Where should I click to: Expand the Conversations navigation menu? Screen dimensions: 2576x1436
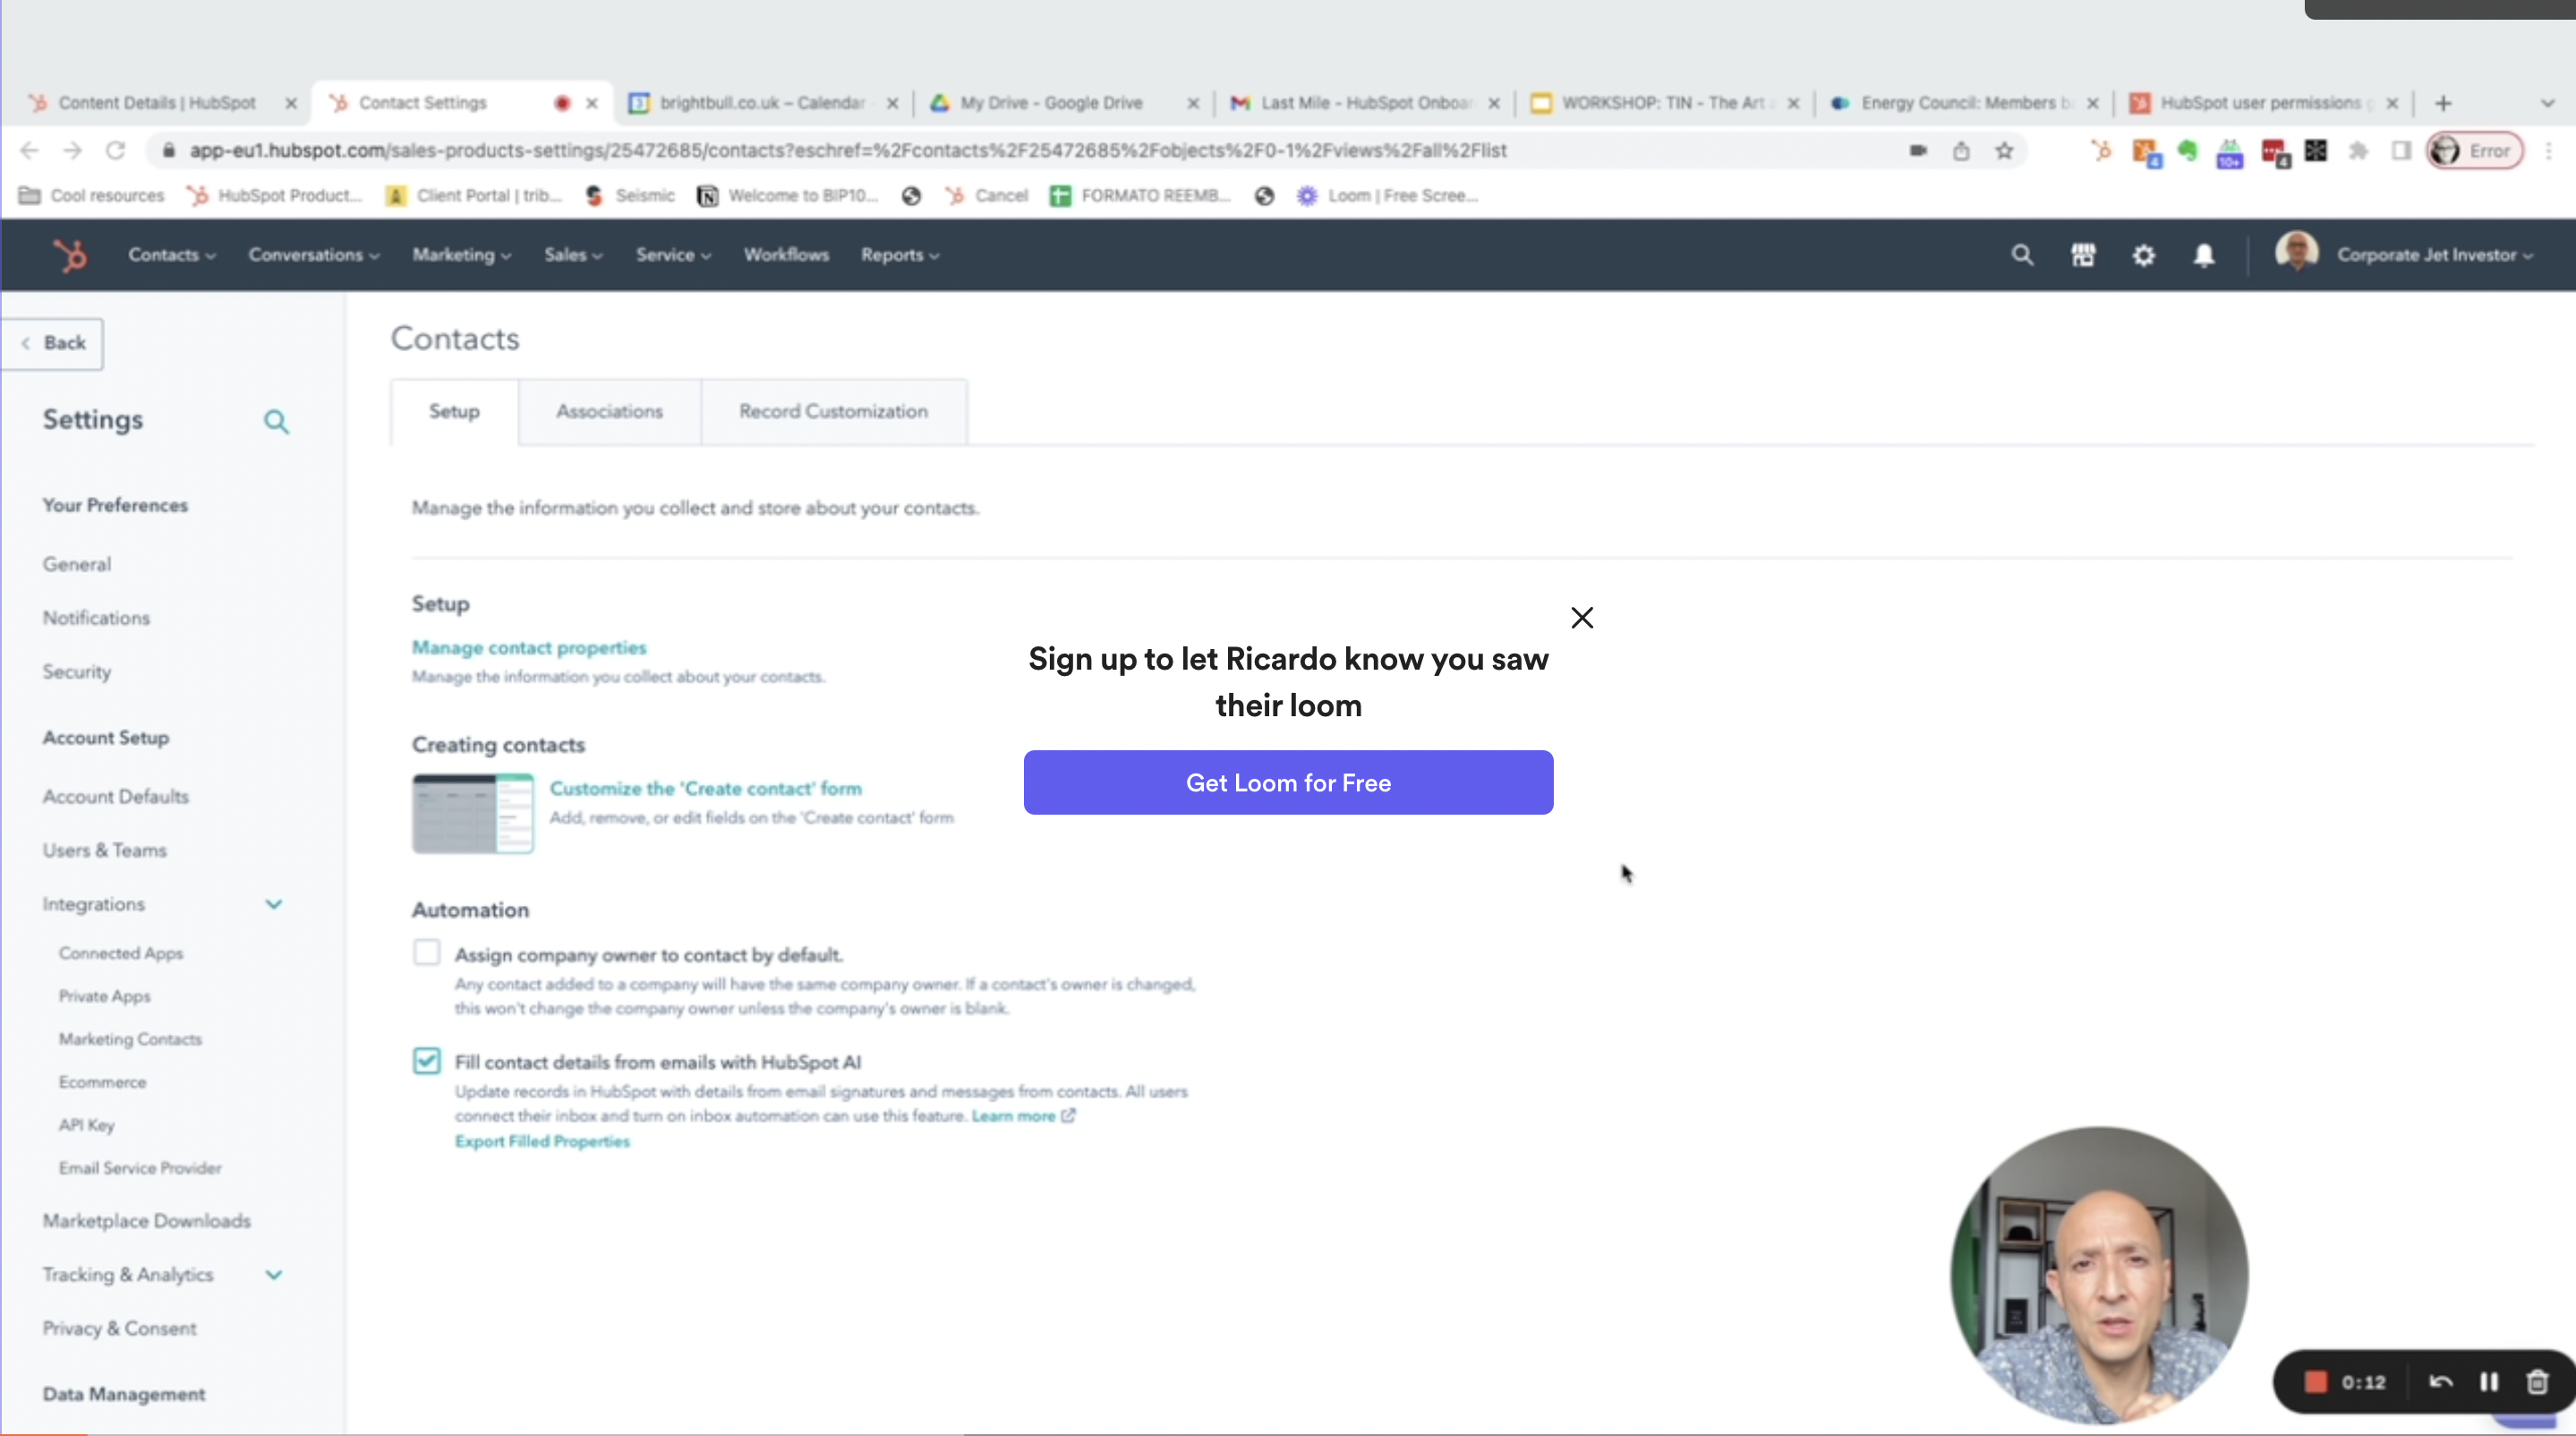click(x=314, y=255)
